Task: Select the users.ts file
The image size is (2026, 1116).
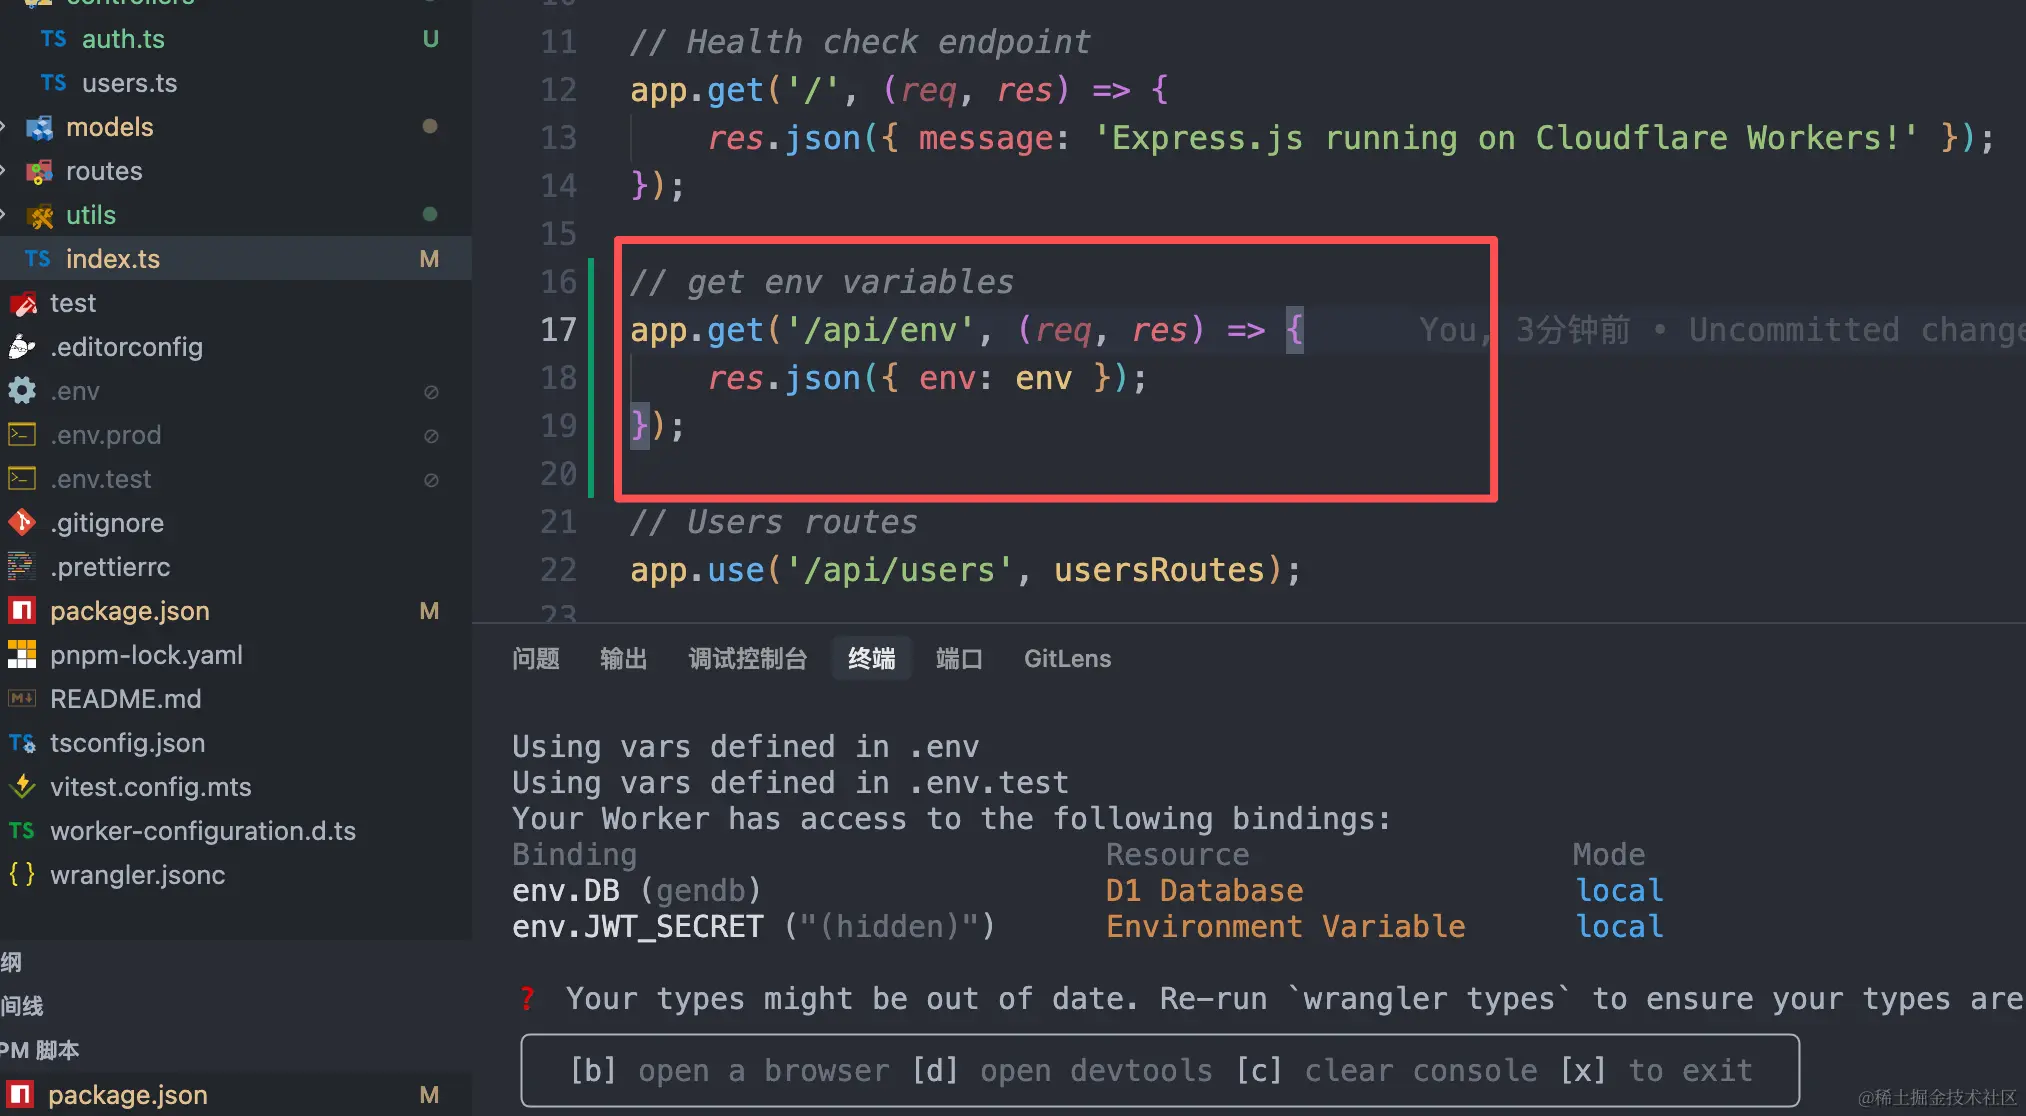Action: click(x=236, y=83)
